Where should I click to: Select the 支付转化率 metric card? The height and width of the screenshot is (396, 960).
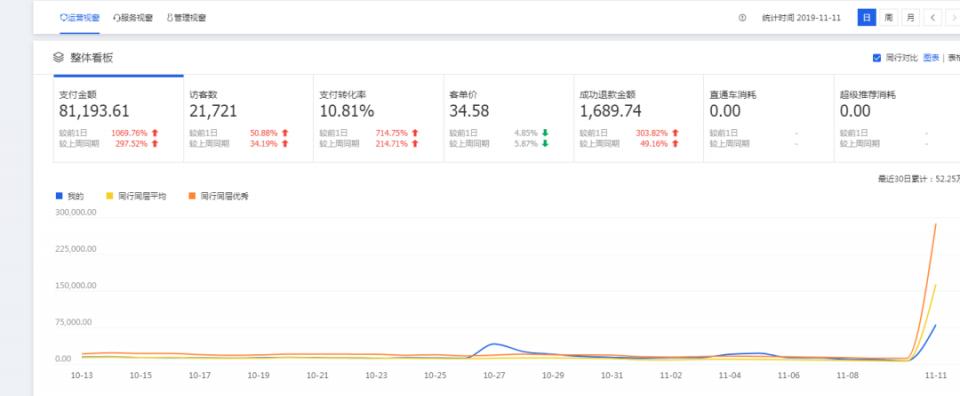(378, 119)
